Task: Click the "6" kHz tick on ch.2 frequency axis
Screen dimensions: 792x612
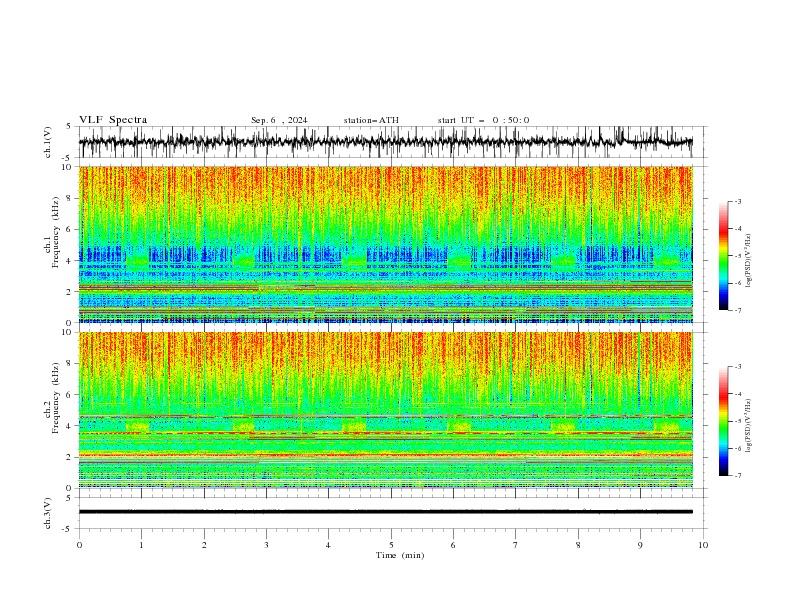Action: (70, 394)
